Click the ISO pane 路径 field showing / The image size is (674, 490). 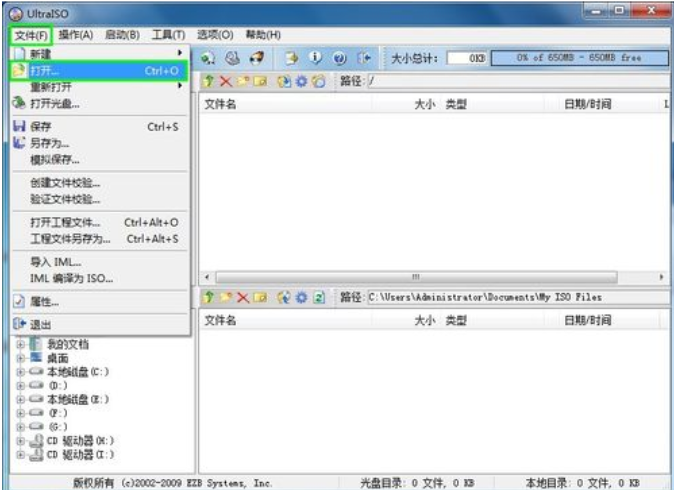click(x=518, y=81)
